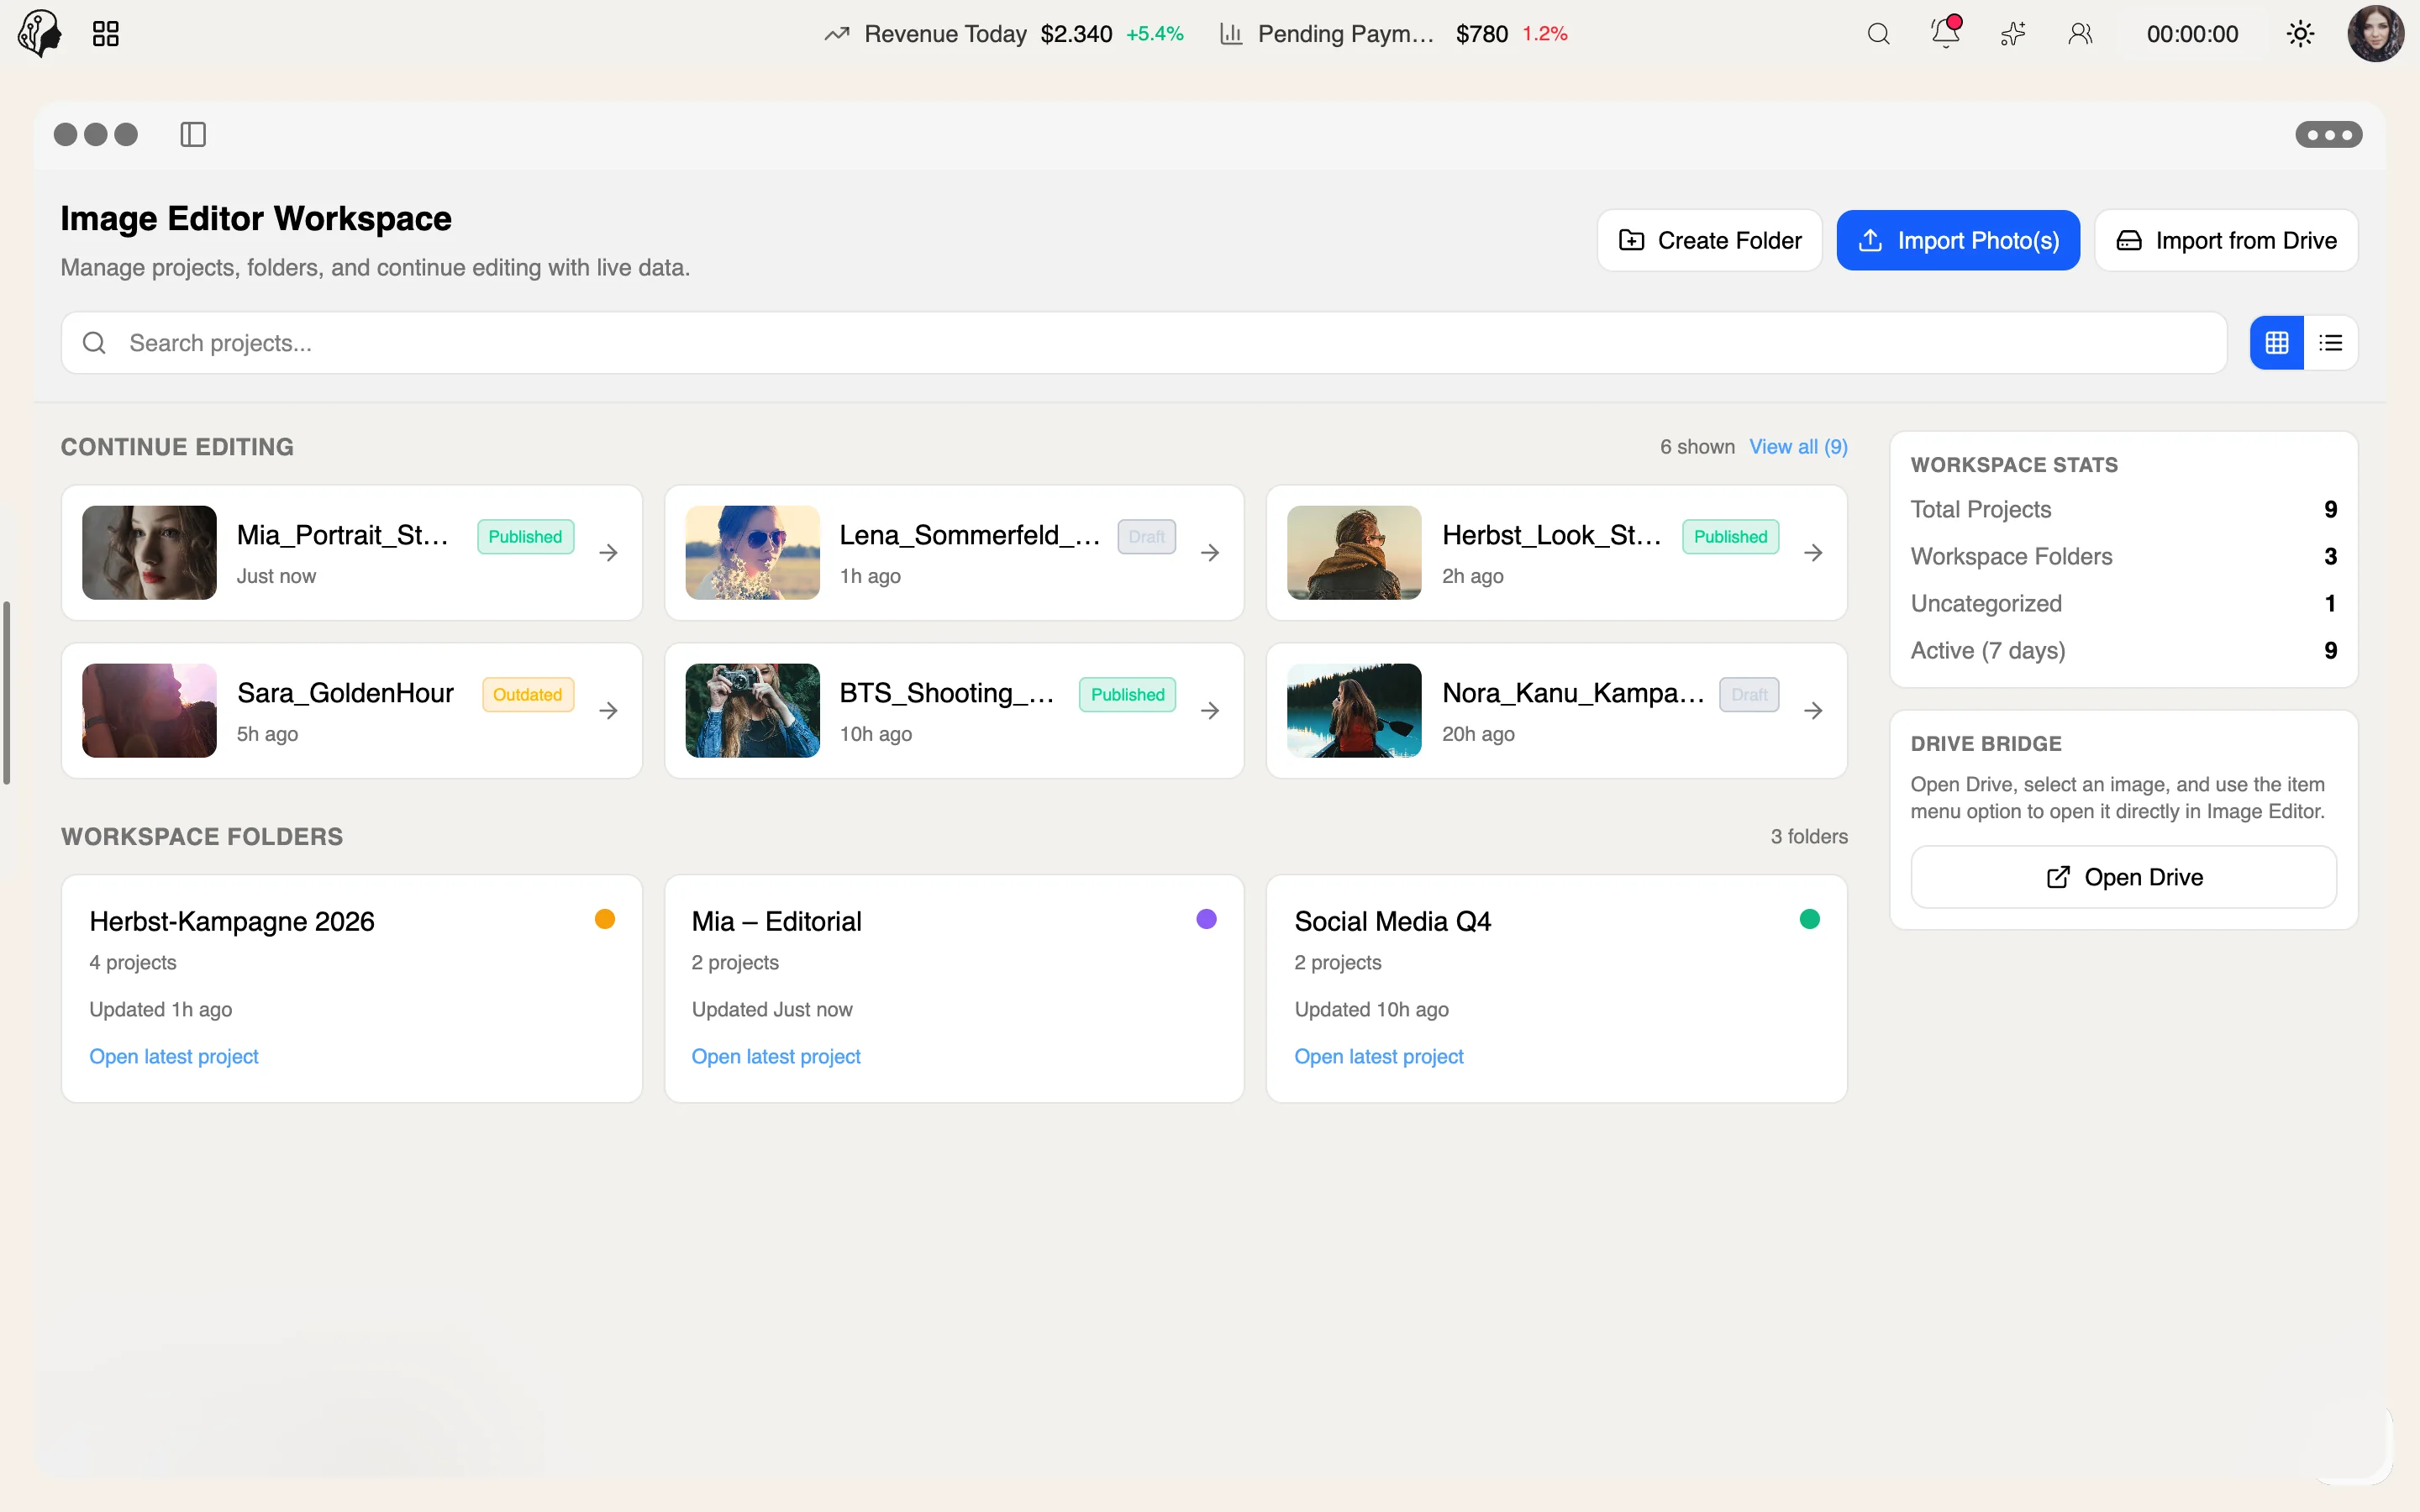The height and width of the screenshot is (1512, 2420).
Task: Open Mia_Portrait project arrow
Action: [608, 552]
